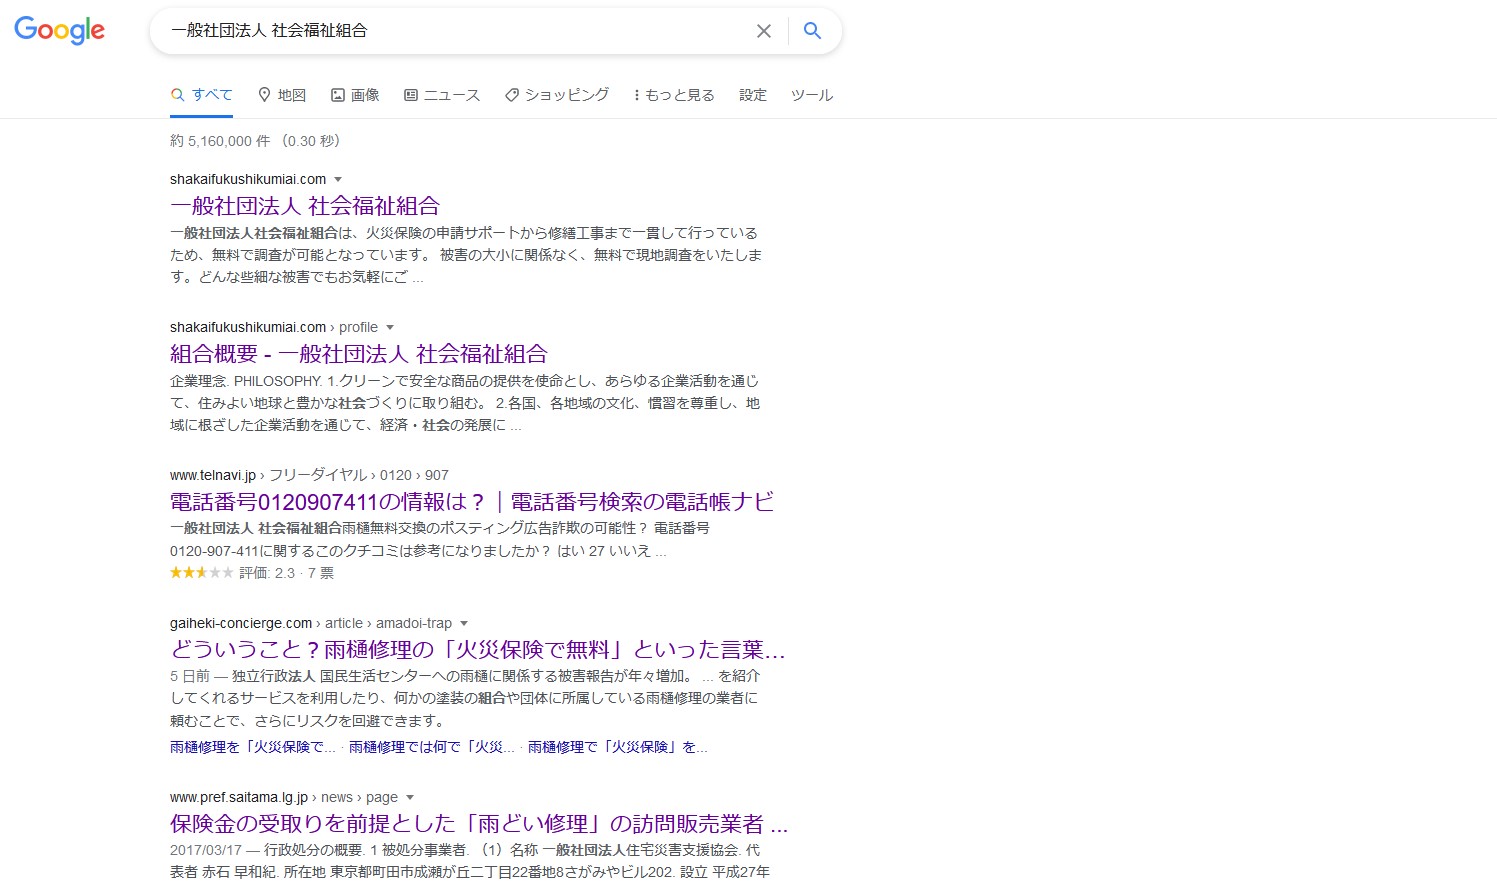Expand dropdown arrow beside shakaifukushikumiai.com first result

click(338, 180)
